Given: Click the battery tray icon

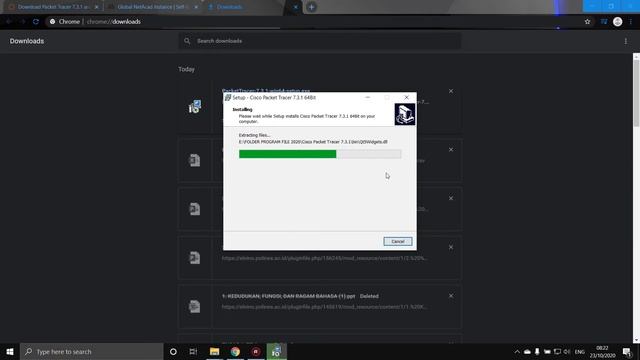Looking at the screenshot, I should pos(547,352).
